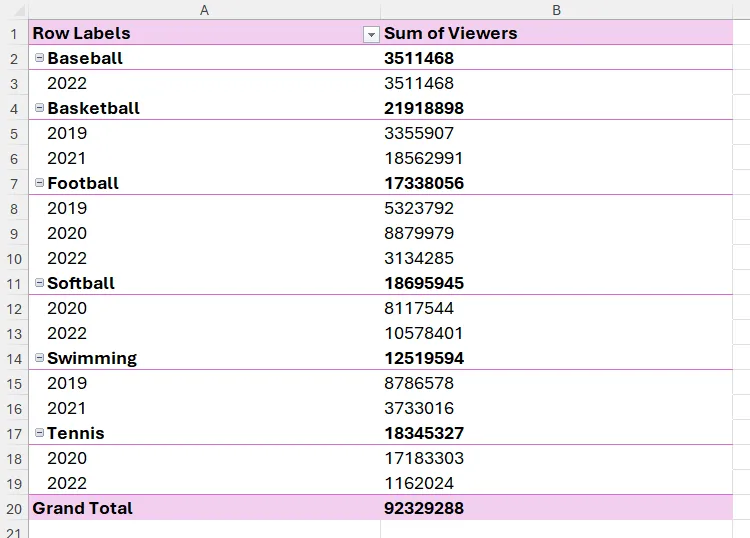
Task: Click the Swimming 2019 value 8786578
Action: pos(419,383)
